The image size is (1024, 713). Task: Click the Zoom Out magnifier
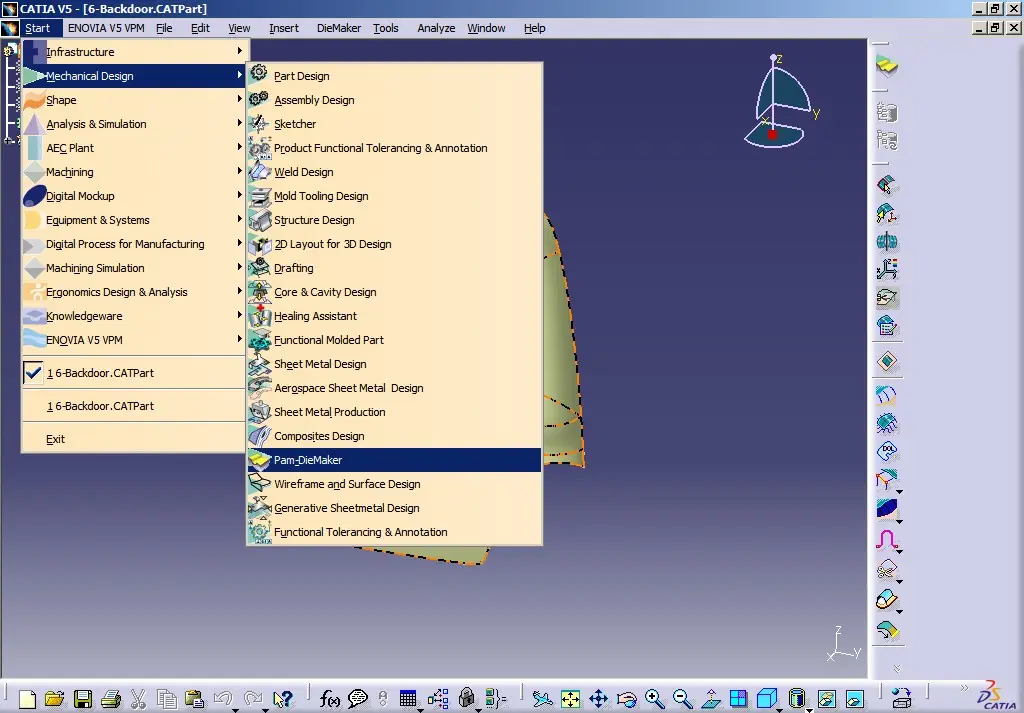(x=682, y=699)
